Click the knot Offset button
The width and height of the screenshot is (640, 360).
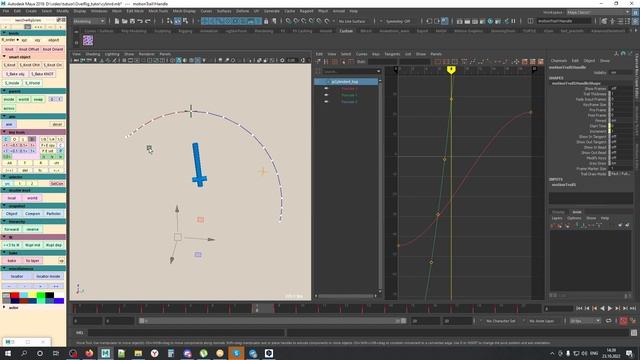(x=29, y=49)
